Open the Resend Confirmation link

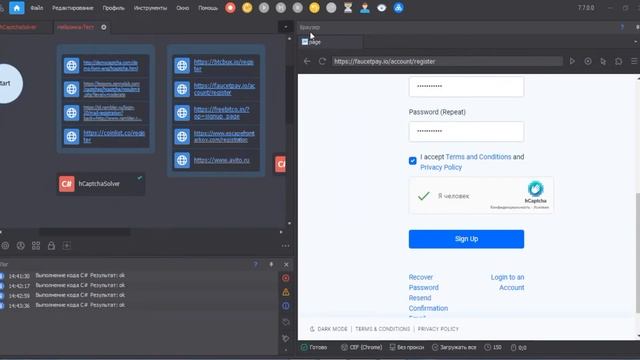428,303
